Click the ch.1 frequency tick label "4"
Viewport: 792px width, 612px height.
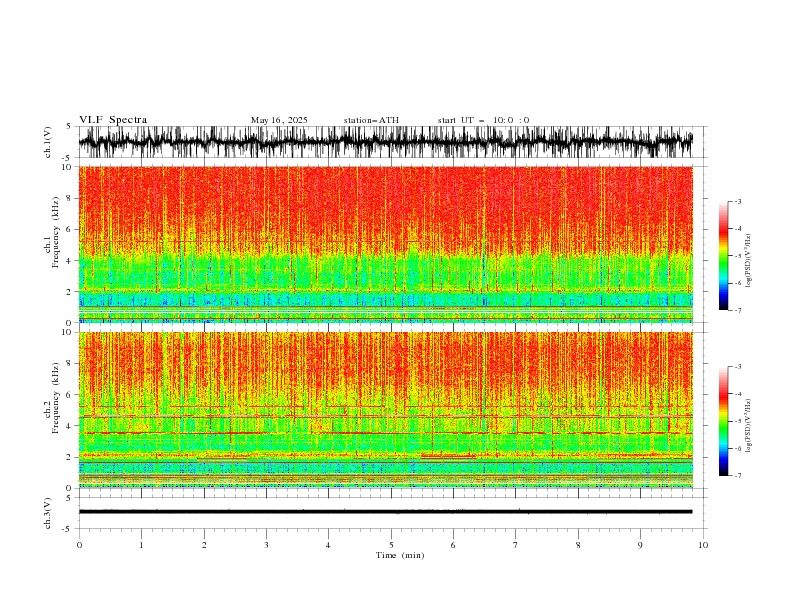click(x=70, y=261)
